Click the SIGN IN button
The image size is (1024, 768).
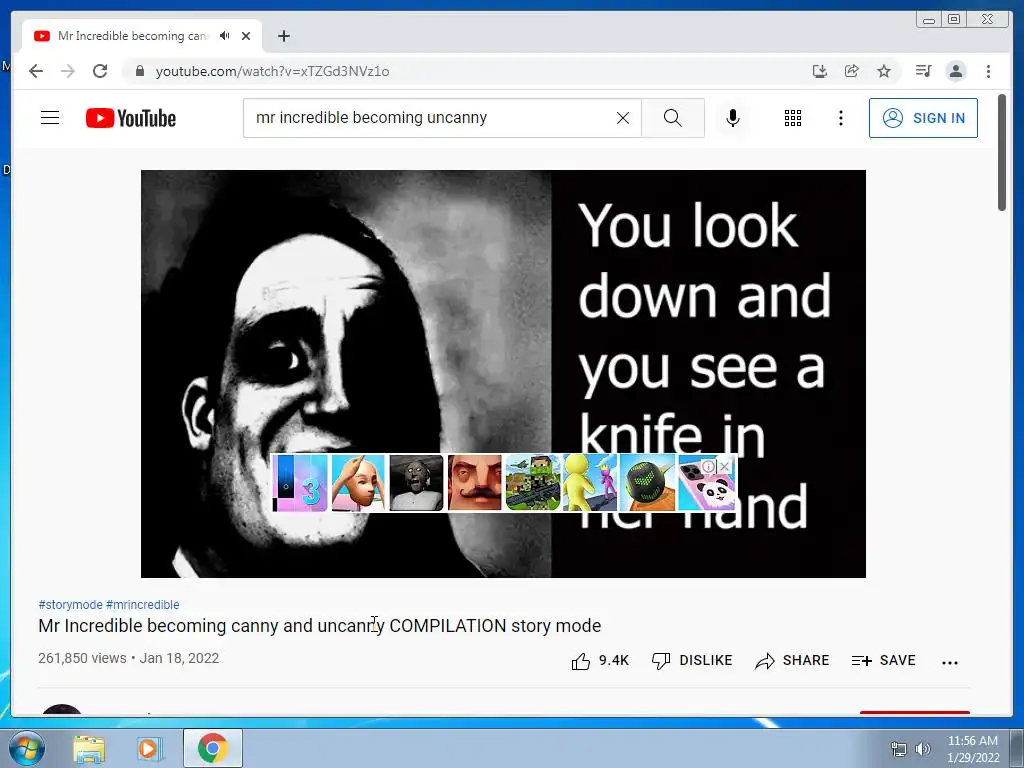923,118
